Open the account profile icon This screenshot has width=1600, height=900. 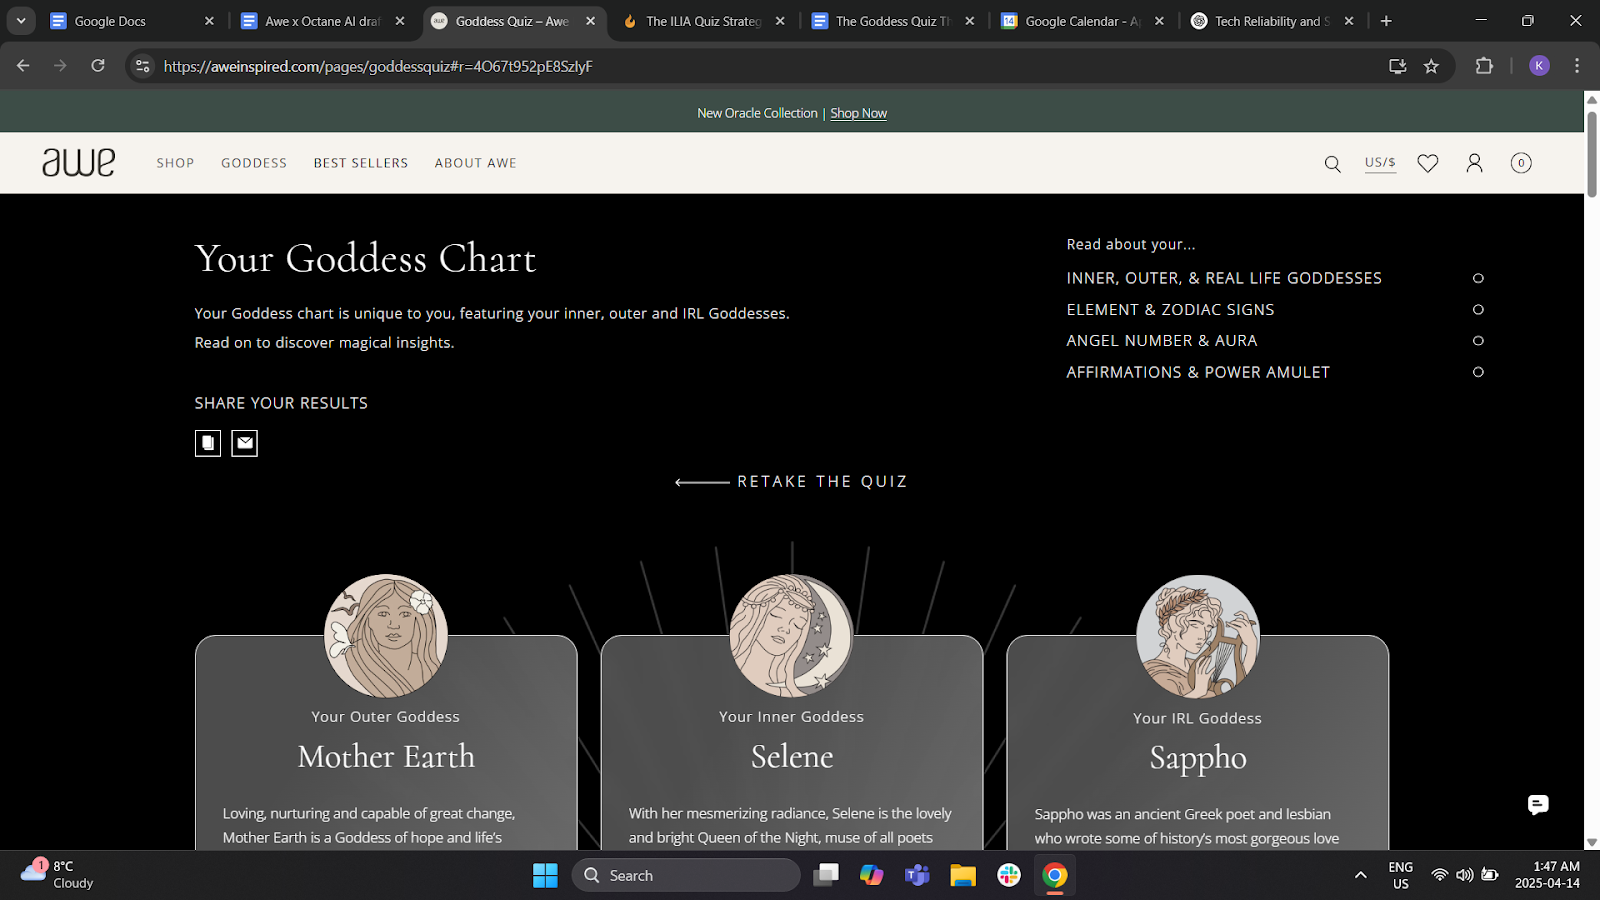pyautogui.click(x=1474, y=163)
